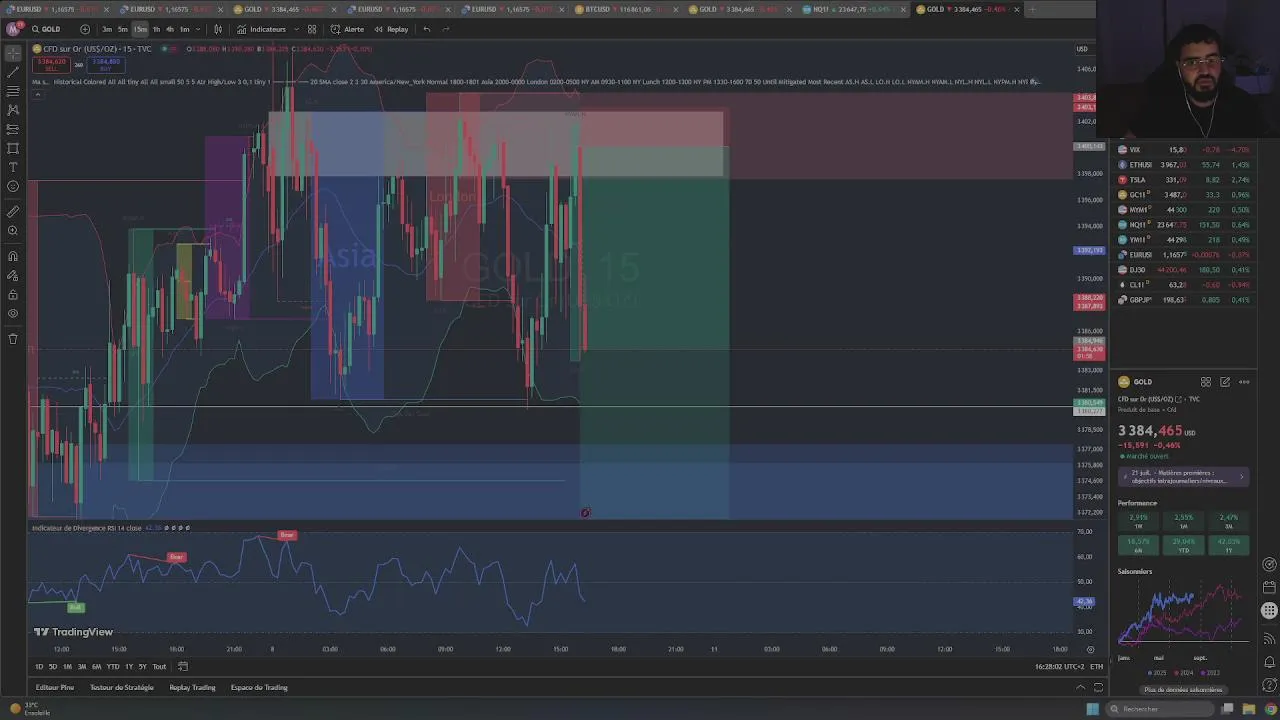Undo the last chart action

[427, 29]
